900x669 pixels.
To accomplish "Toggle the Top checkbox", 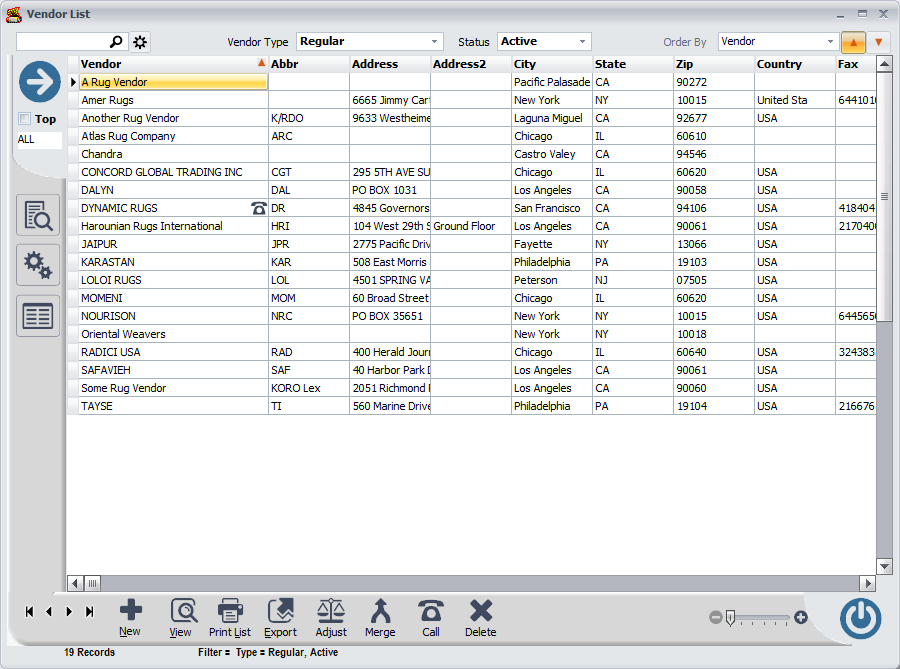I will pyautogui.click(x=25, y=119).
